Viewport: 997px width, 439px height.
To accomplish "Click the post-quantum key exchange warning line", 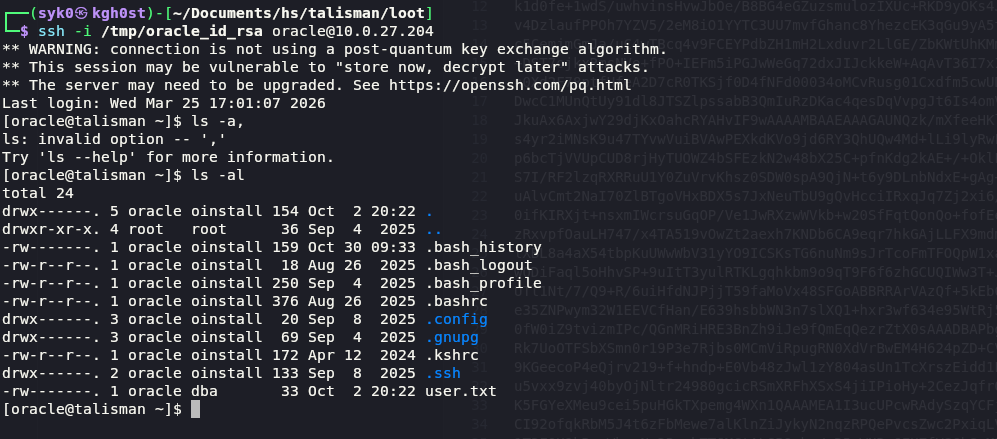I will [x=334, y=49].
